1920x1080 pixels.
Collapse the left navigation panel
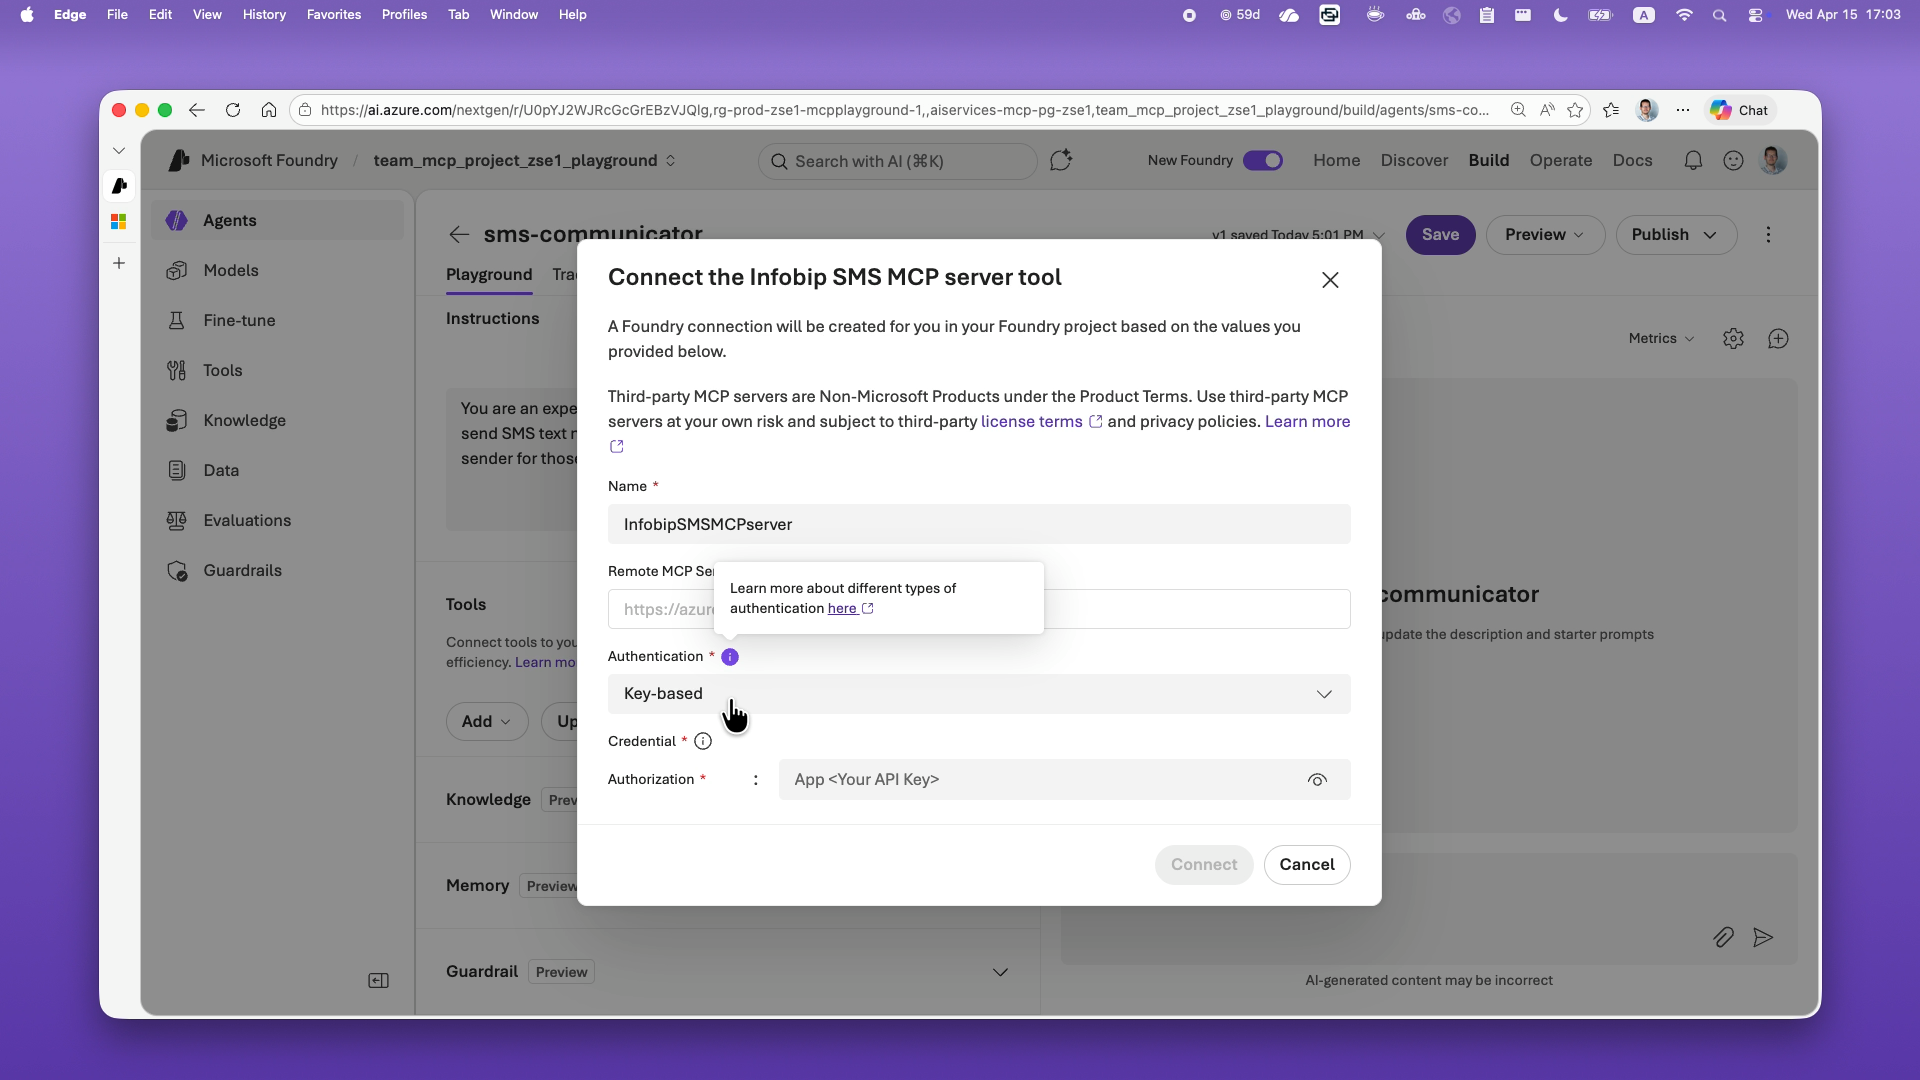378,980
